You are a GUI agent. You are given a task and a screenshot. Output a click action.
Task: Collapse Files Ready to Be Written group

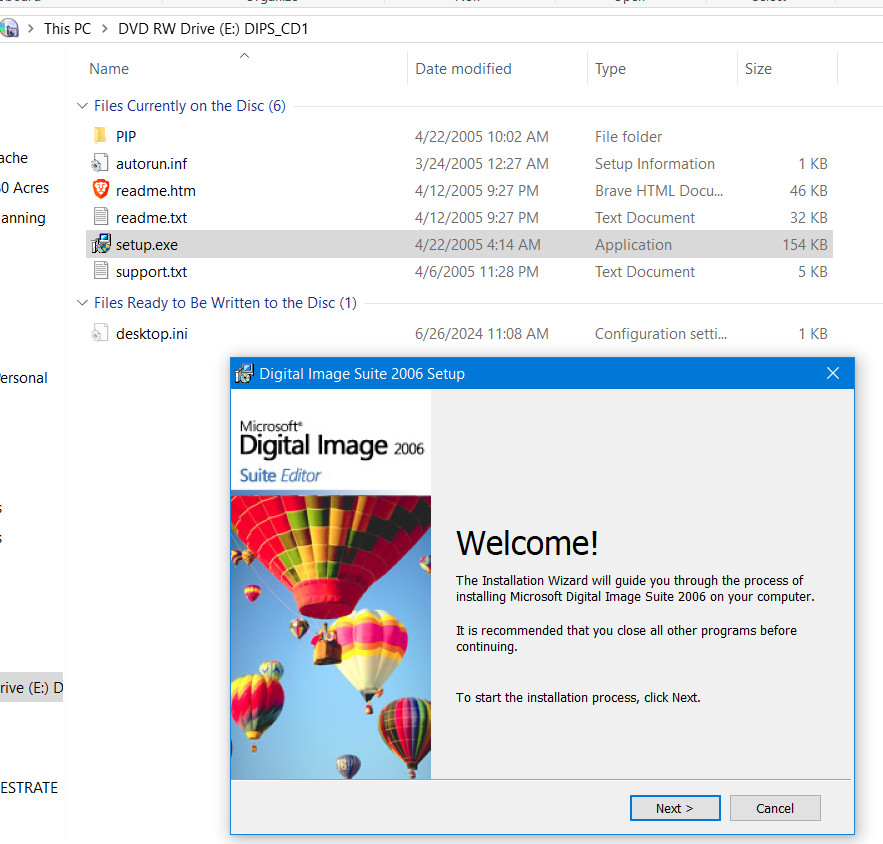point(82,302)
